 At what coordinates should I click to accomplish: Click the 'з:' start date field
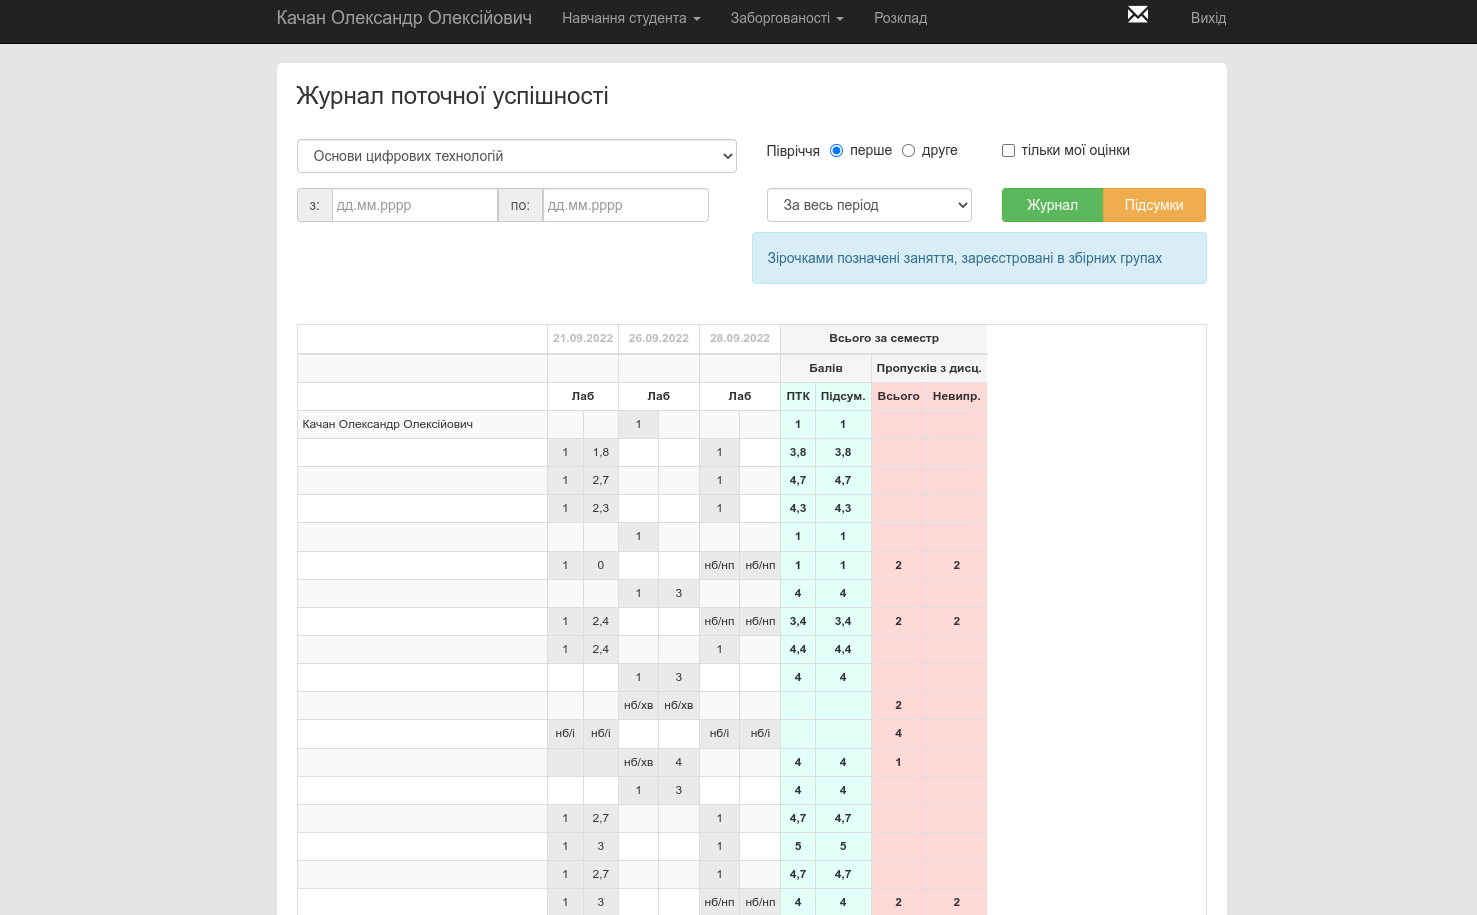(x=414, y=205)
